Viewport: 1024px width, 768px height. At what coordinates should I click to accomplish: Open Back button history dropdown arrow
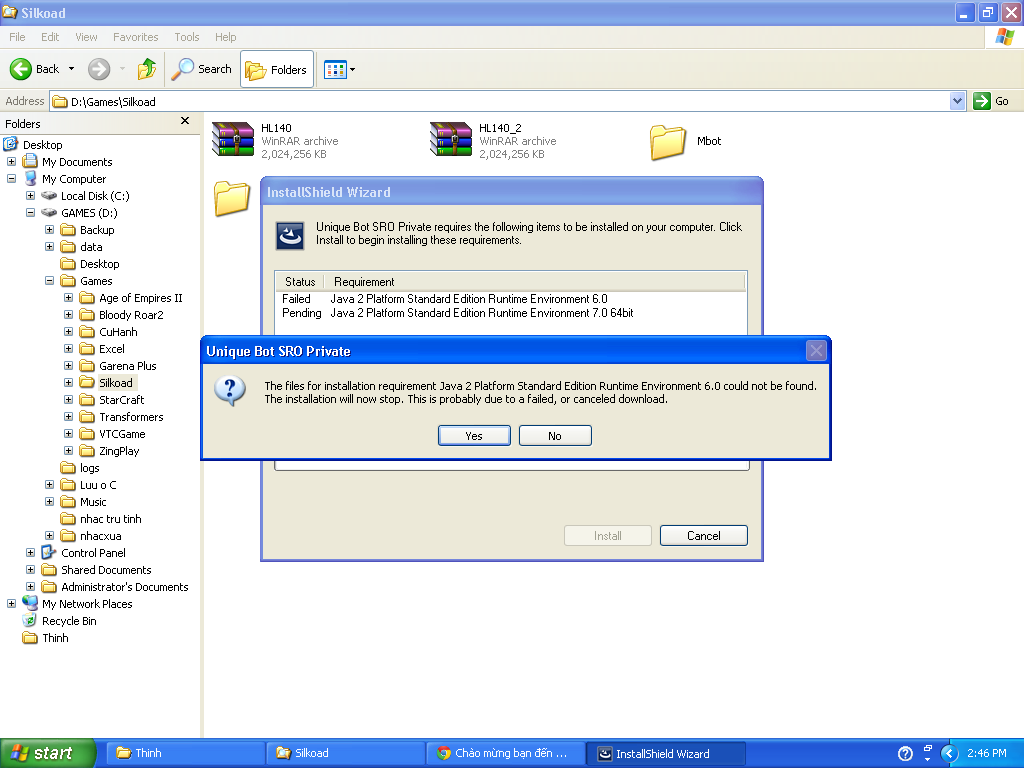coord(71,69)
